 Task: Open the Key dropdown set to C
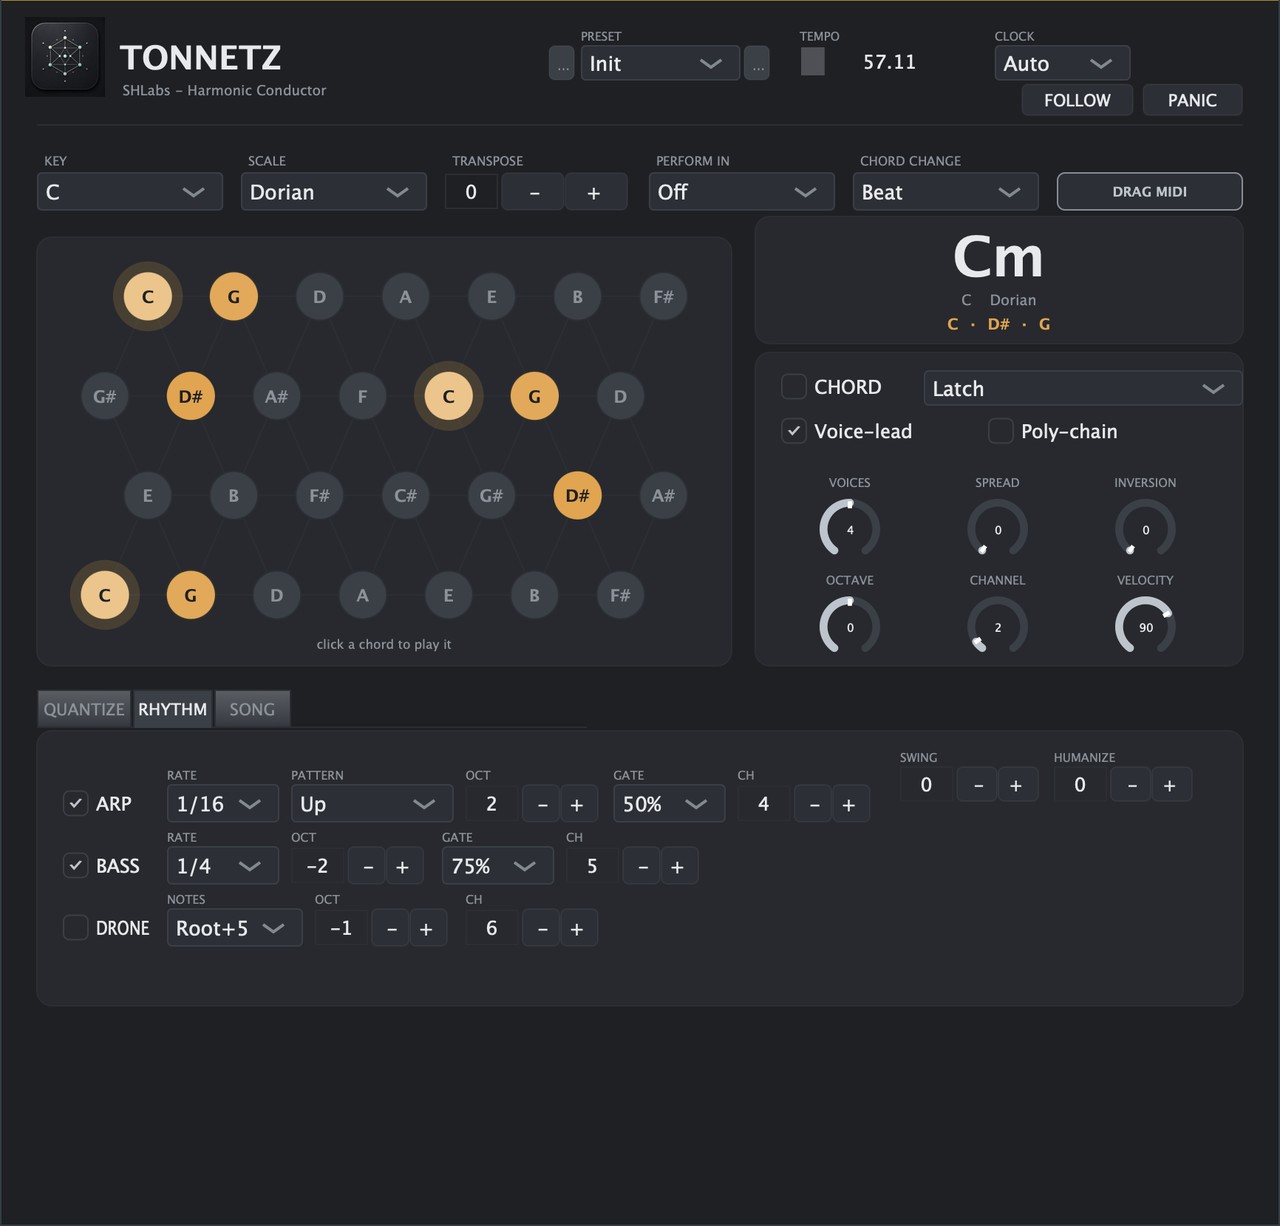point(130,192)
